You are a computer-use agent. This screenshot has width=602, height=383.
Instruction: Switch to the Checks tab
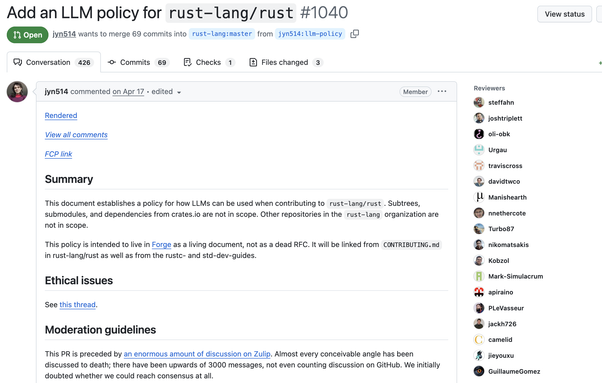(x=209, y=62)
